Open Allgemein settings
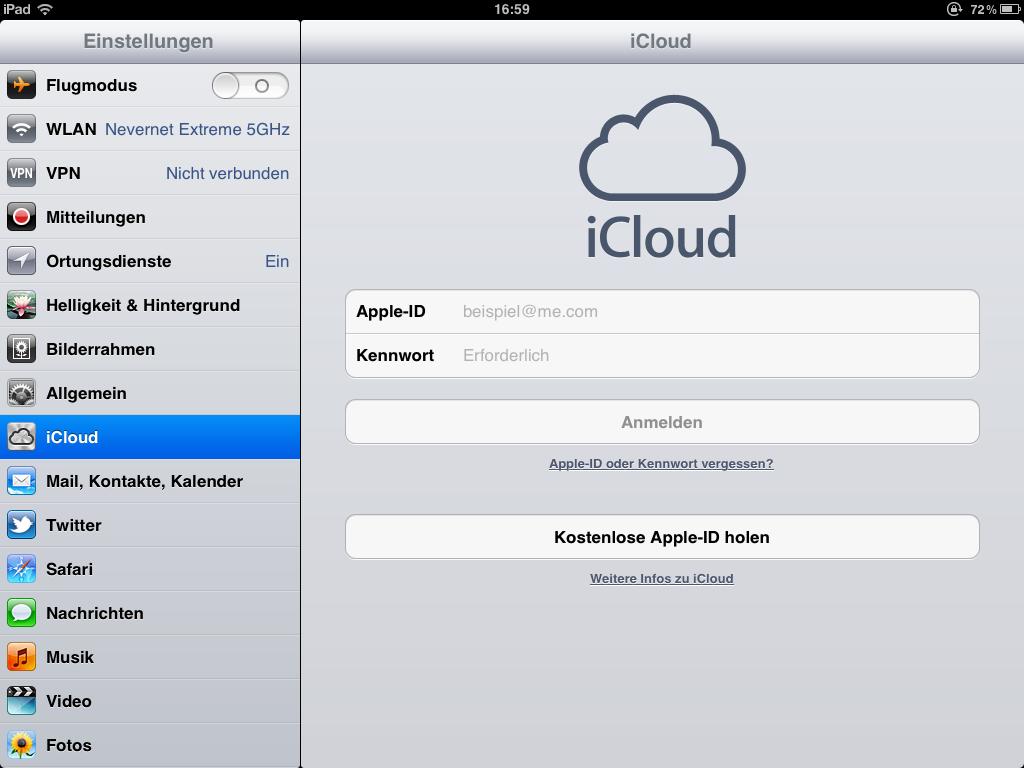 point(150,393)
